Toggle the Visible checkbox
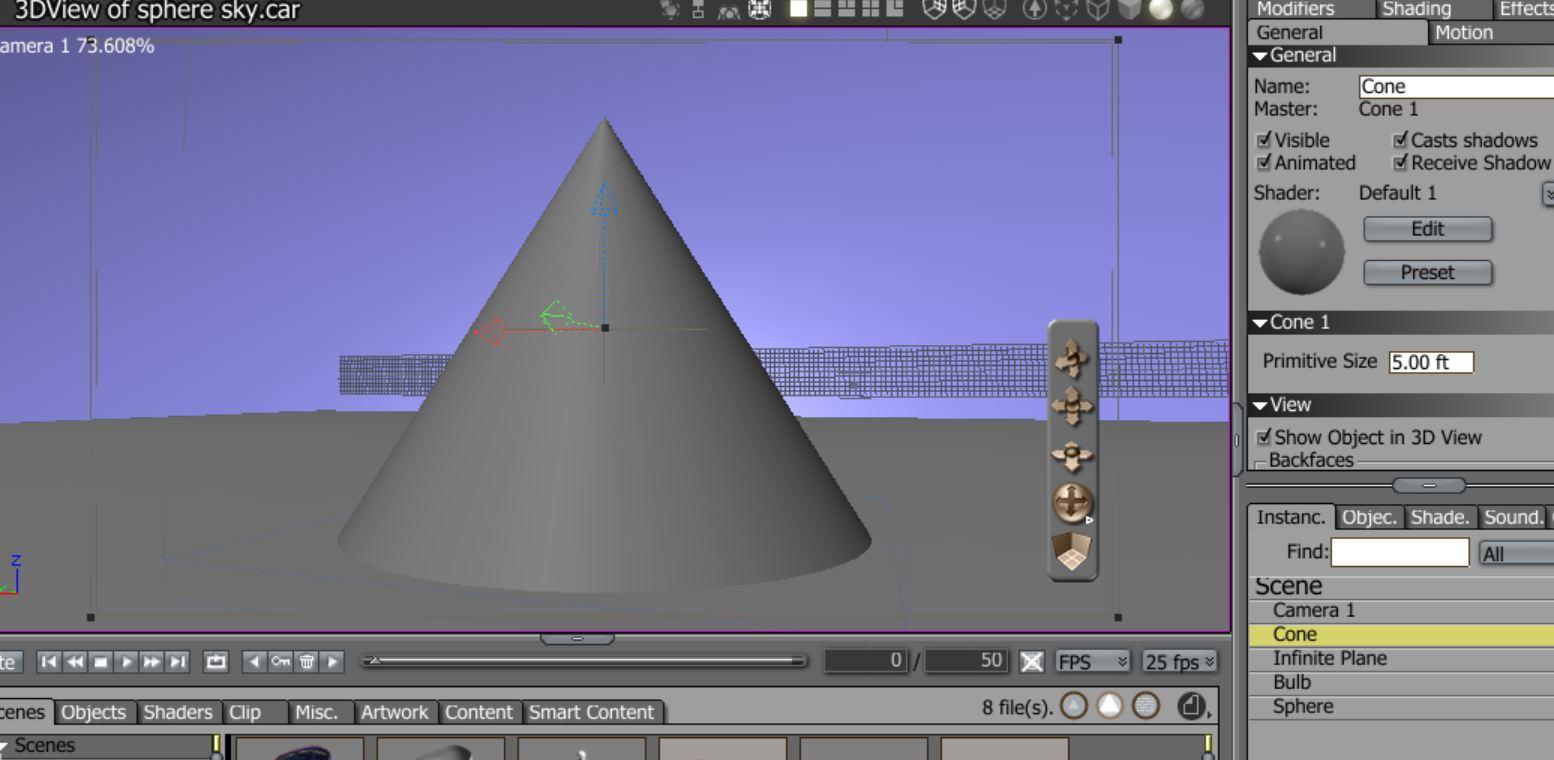 pyautogui.click(x=1264, y=140)
